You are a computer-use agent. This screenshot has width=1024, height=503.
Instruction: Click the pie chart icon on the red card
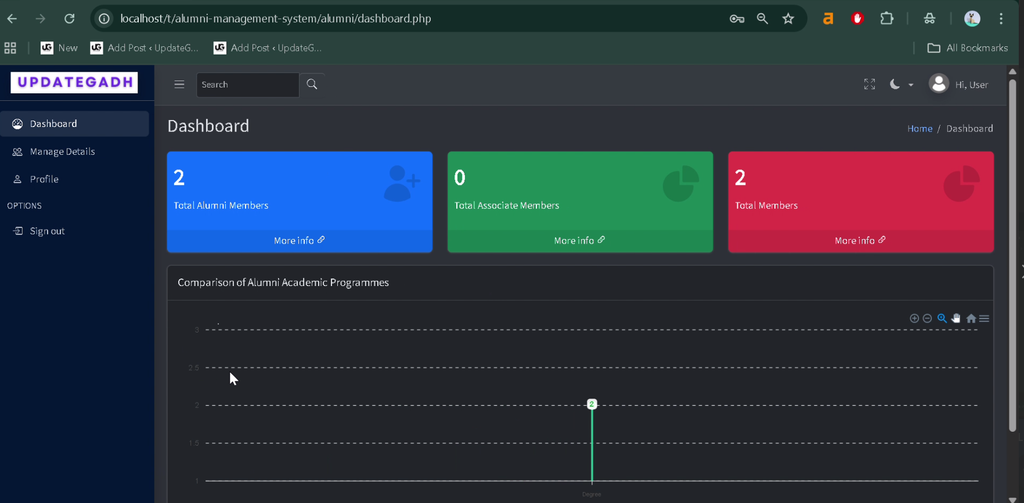click(962, 184)
